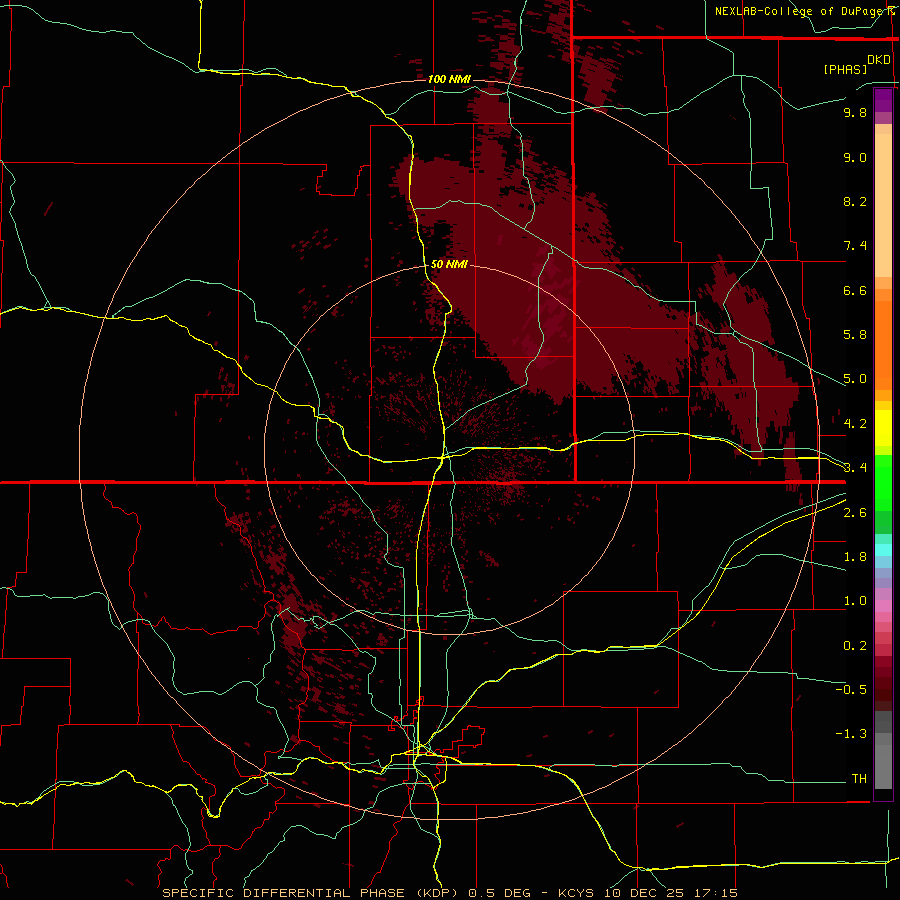Viewport: 900px width, 900px height.
Task: Click the KCYS radar site identifier
Action: [577, 893]
